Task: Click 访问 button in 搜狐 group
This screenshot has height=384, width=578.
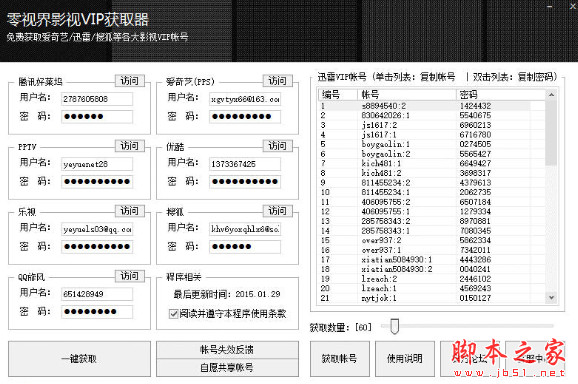Action: coord(277,211)
